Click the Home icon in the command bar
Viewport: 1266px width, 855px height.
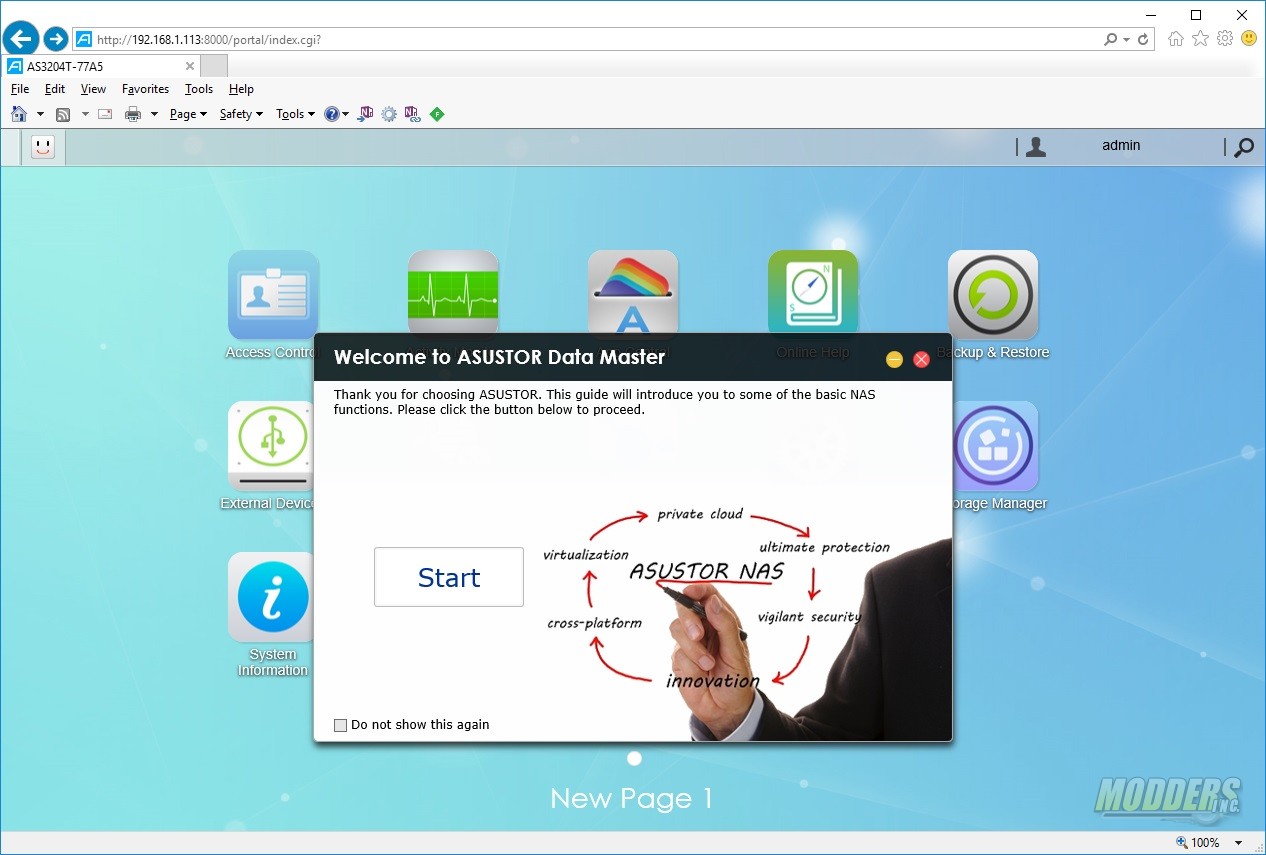point(19,114)
